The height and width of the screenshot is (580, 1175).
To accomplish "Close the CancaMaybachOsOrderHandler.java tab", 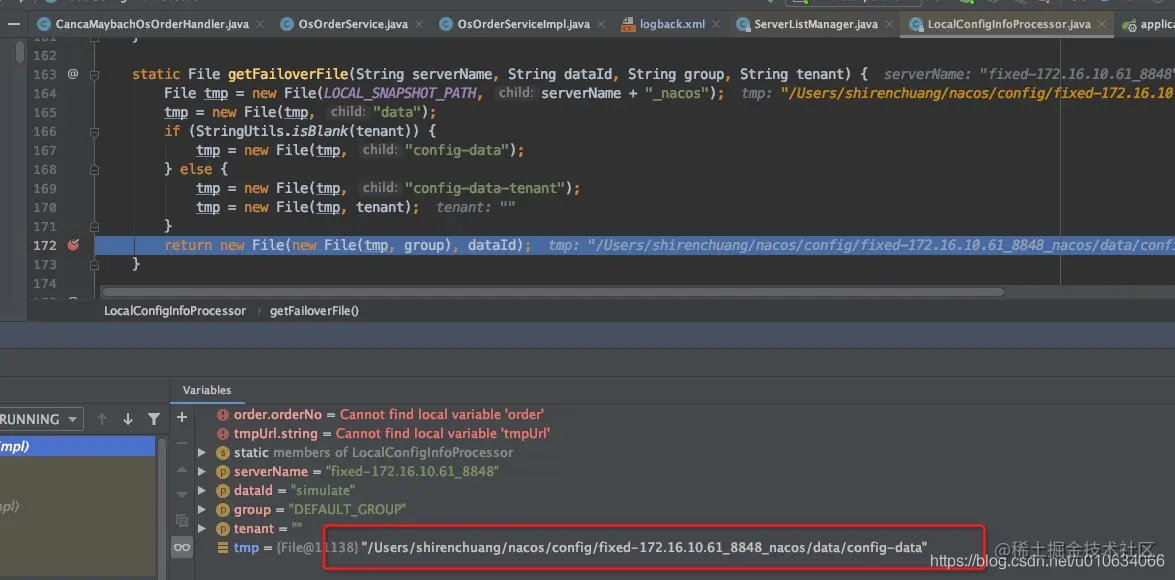I will 260,24.
